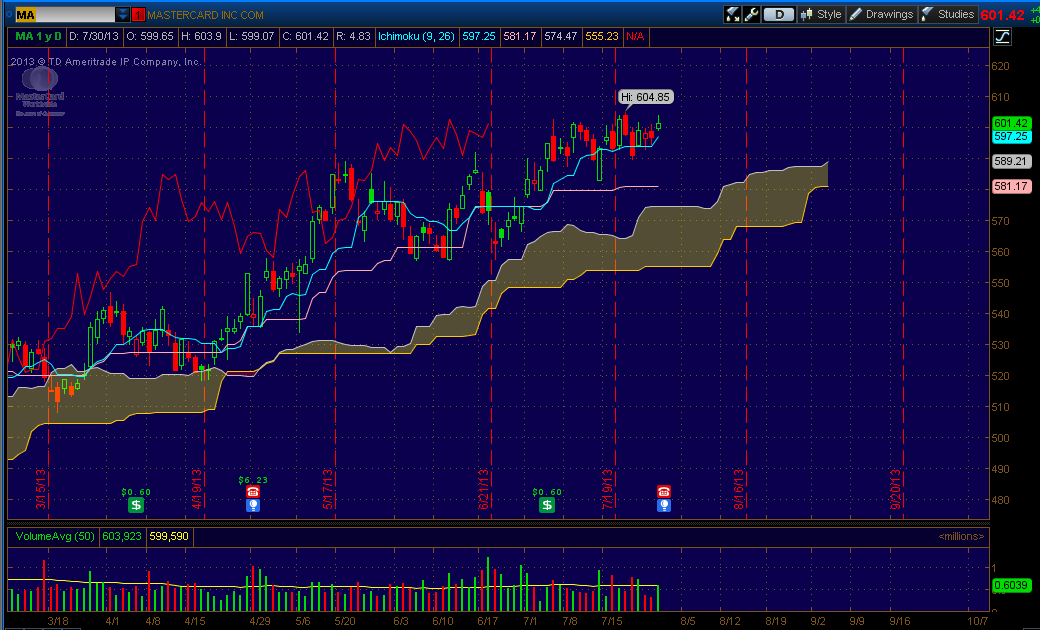Click the 9/20/13 expiration marker
1040x630 pixels.
[896, 489]
